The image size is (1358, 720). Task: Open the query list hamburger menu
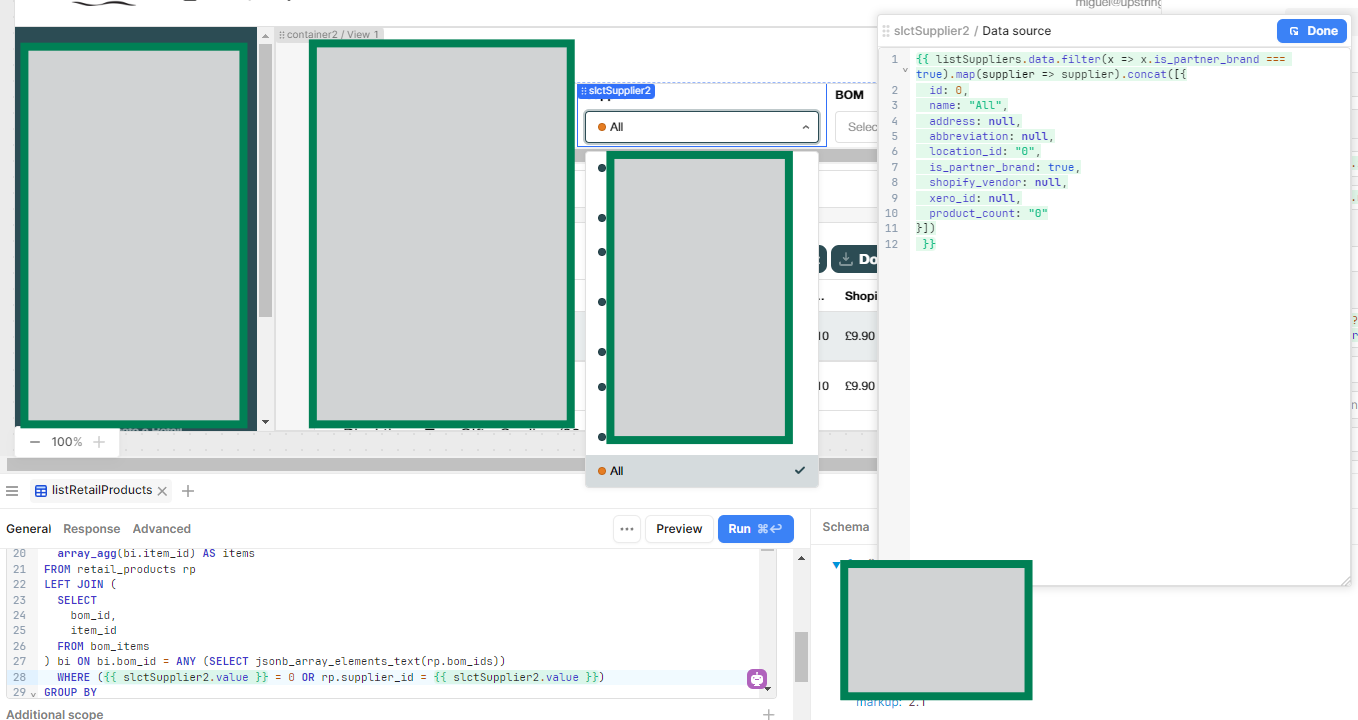(13, 491)
